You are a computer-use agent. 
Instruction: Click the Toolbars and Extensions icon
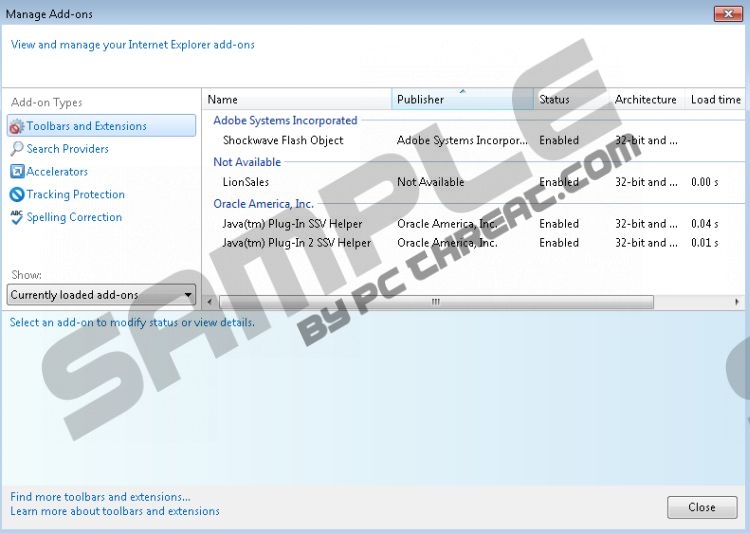tap(17, 127)
